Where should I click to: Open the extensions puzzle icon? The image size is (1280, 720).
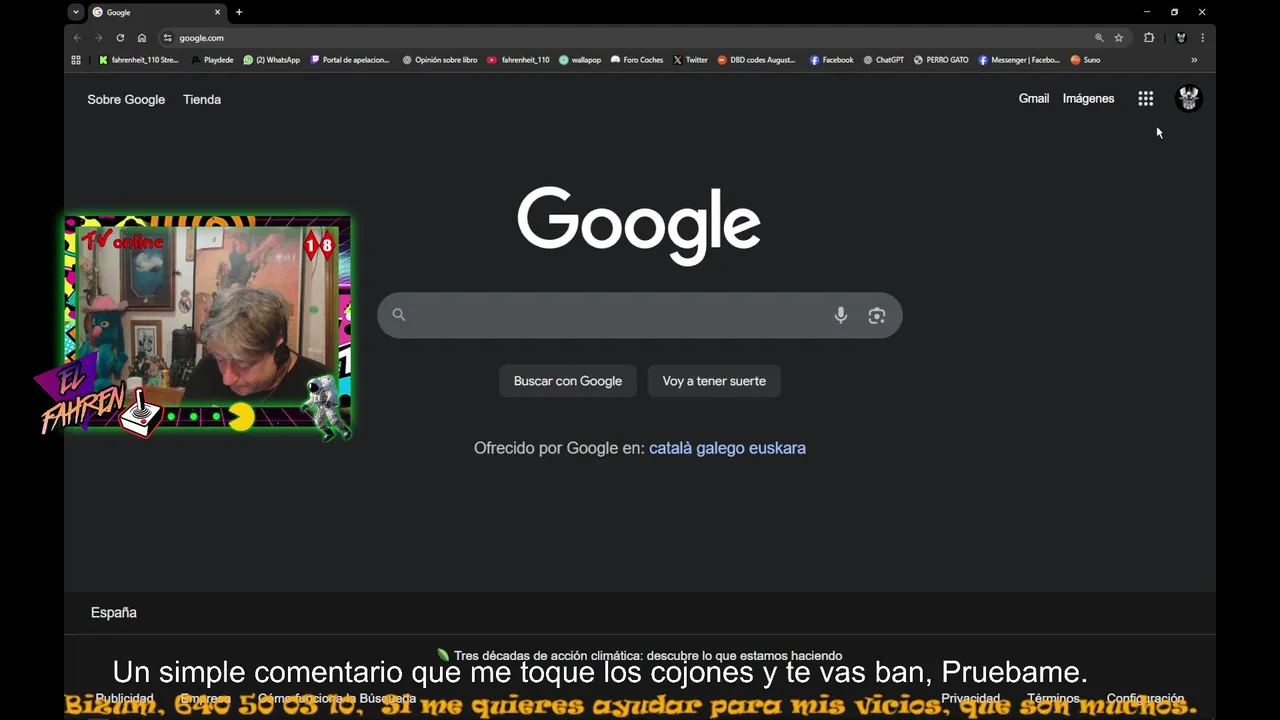[x=1149, y=38]
